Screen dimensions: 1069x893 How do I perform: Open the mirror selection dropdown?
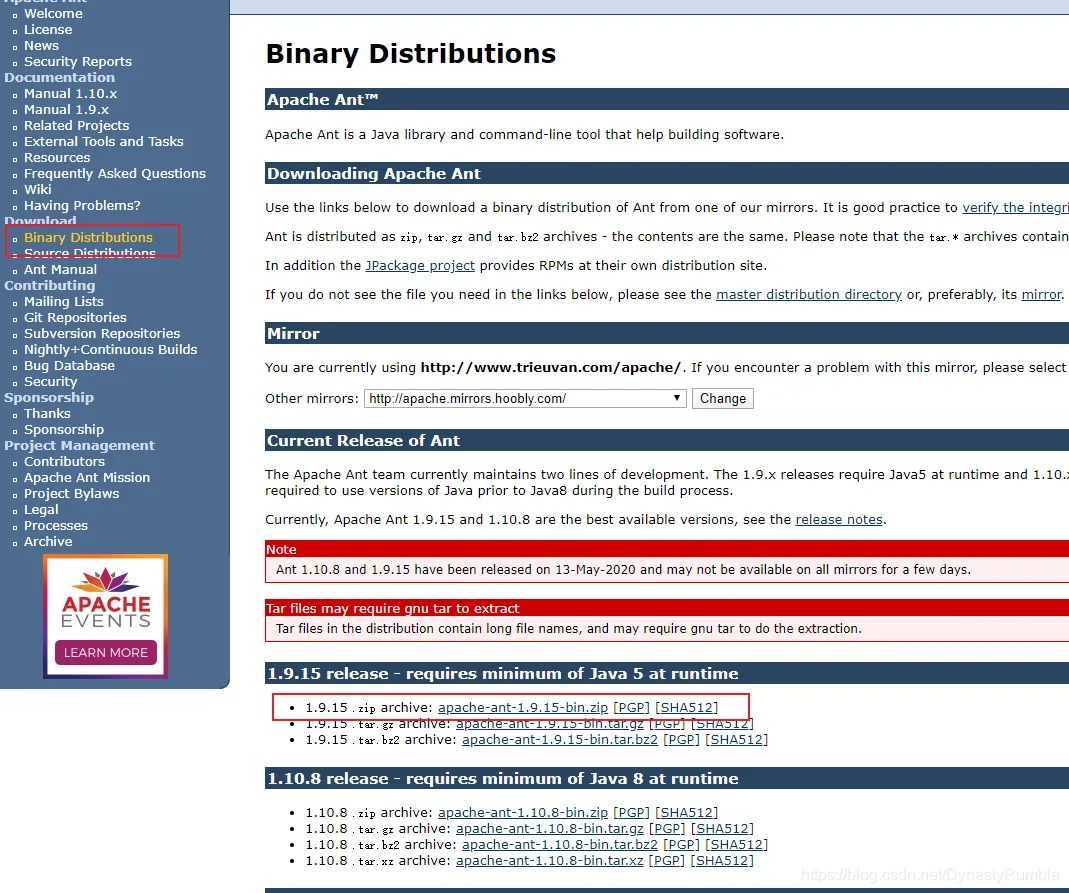525,398
